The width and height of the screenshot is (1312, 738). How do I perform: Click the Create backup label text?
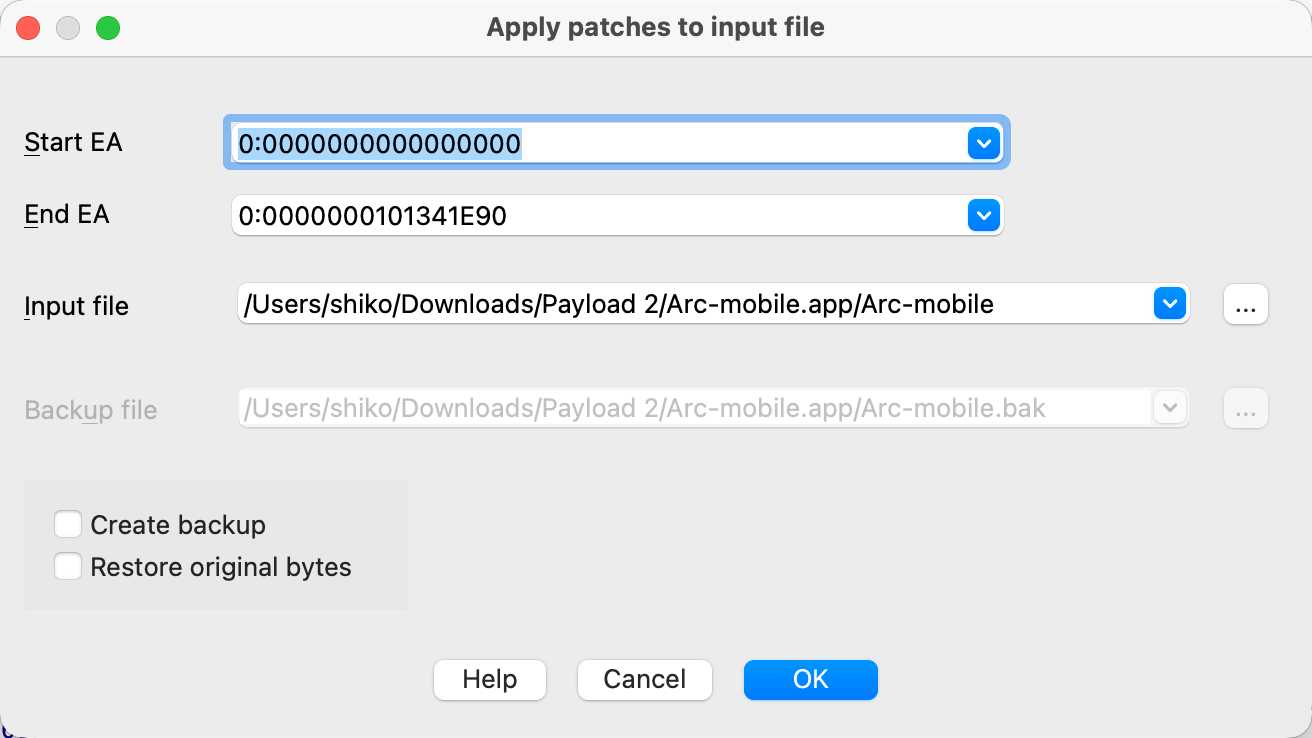[x=178, y=525]
